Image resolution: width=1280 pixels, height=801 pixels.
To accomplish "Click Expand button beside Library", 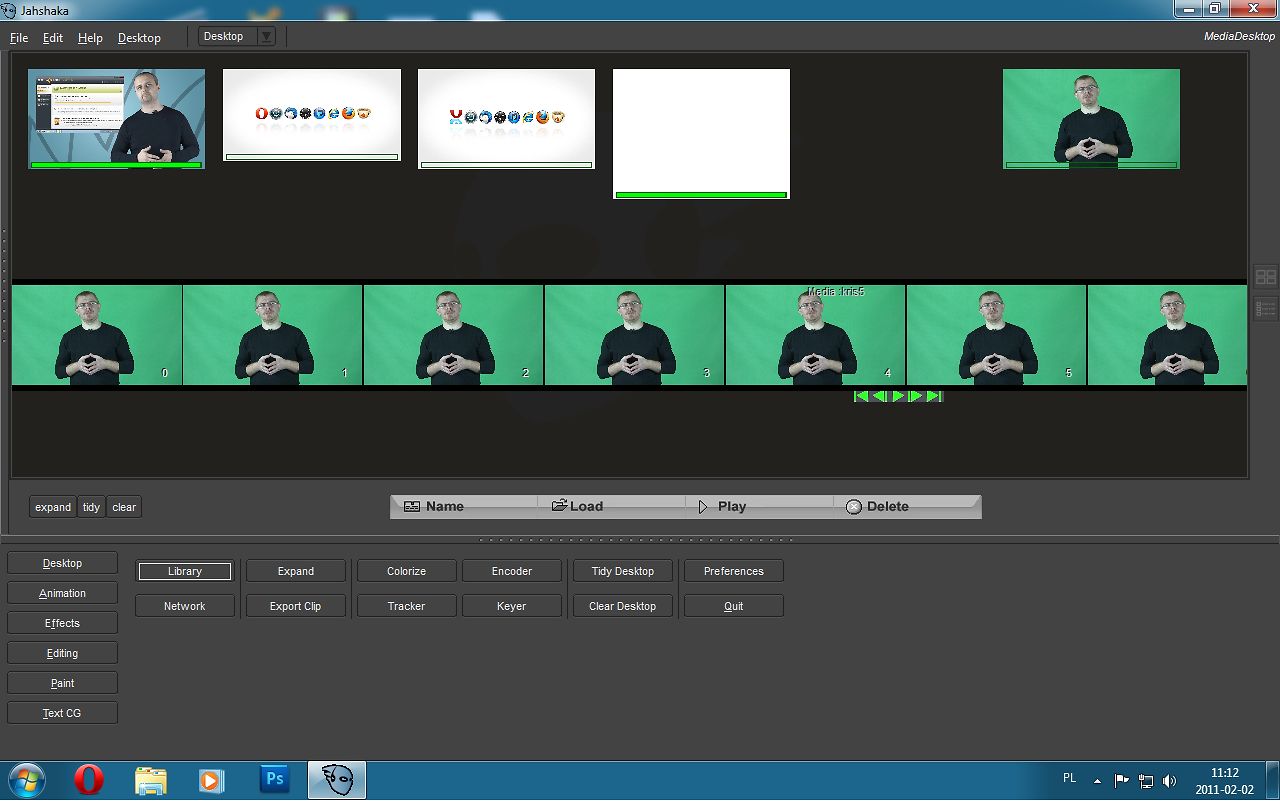I will pos(296,571).
